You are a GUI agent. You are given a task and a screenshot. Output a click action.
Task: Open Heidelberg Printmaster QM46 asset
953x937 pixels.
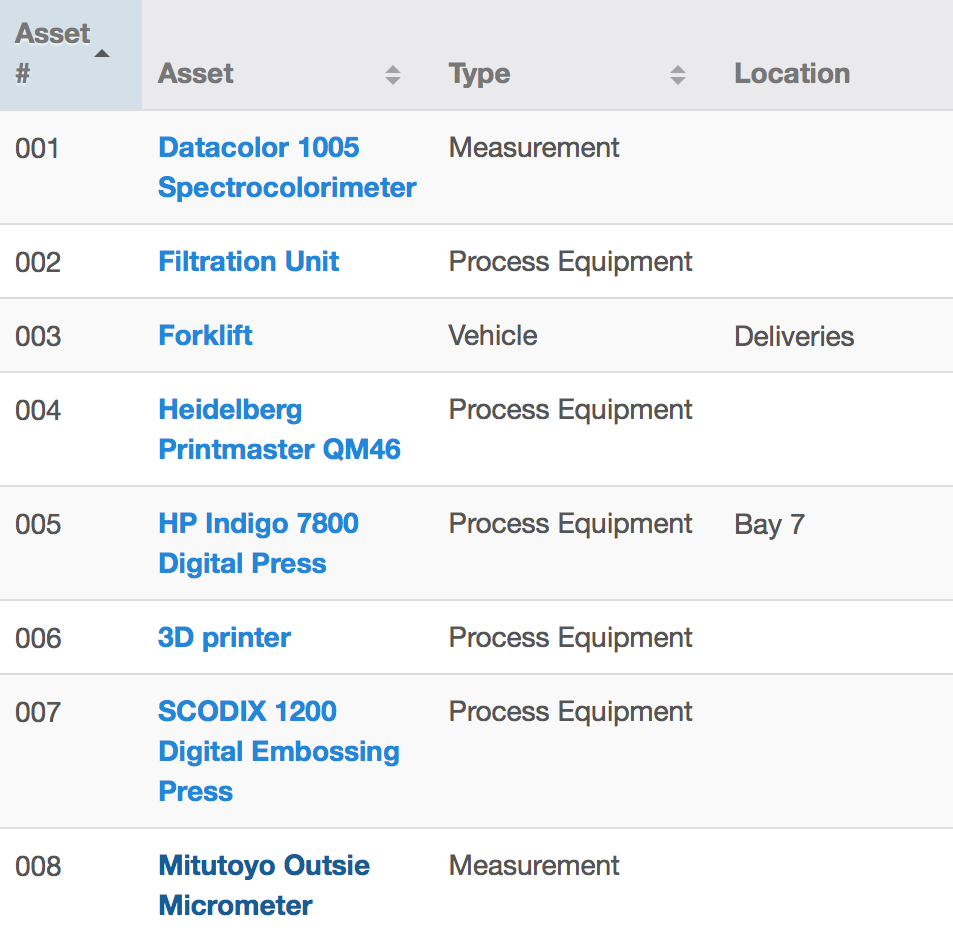[x=279, y=430]
